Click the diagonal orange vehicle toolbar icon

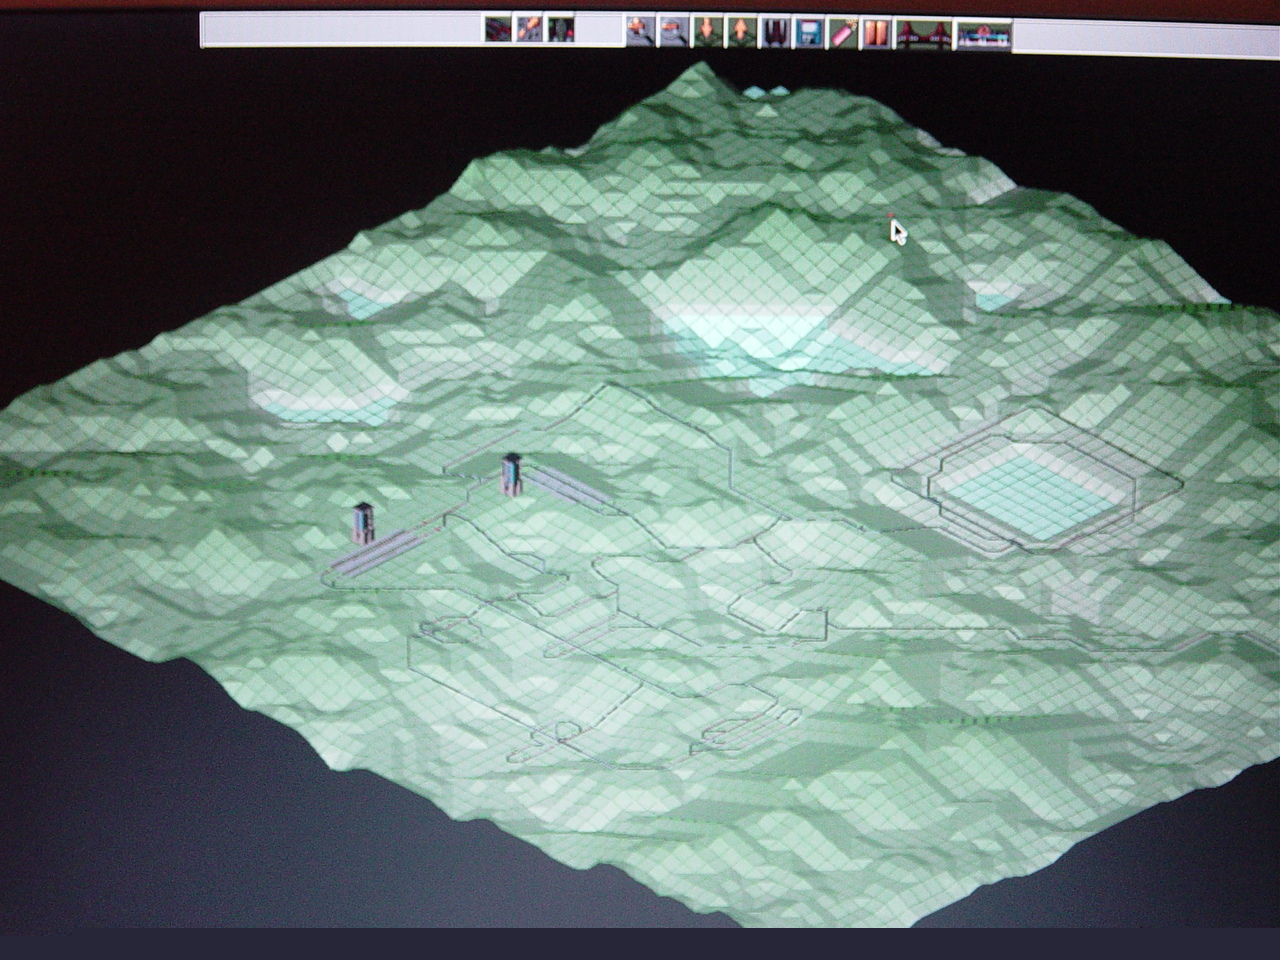click(x=529, y=30)
